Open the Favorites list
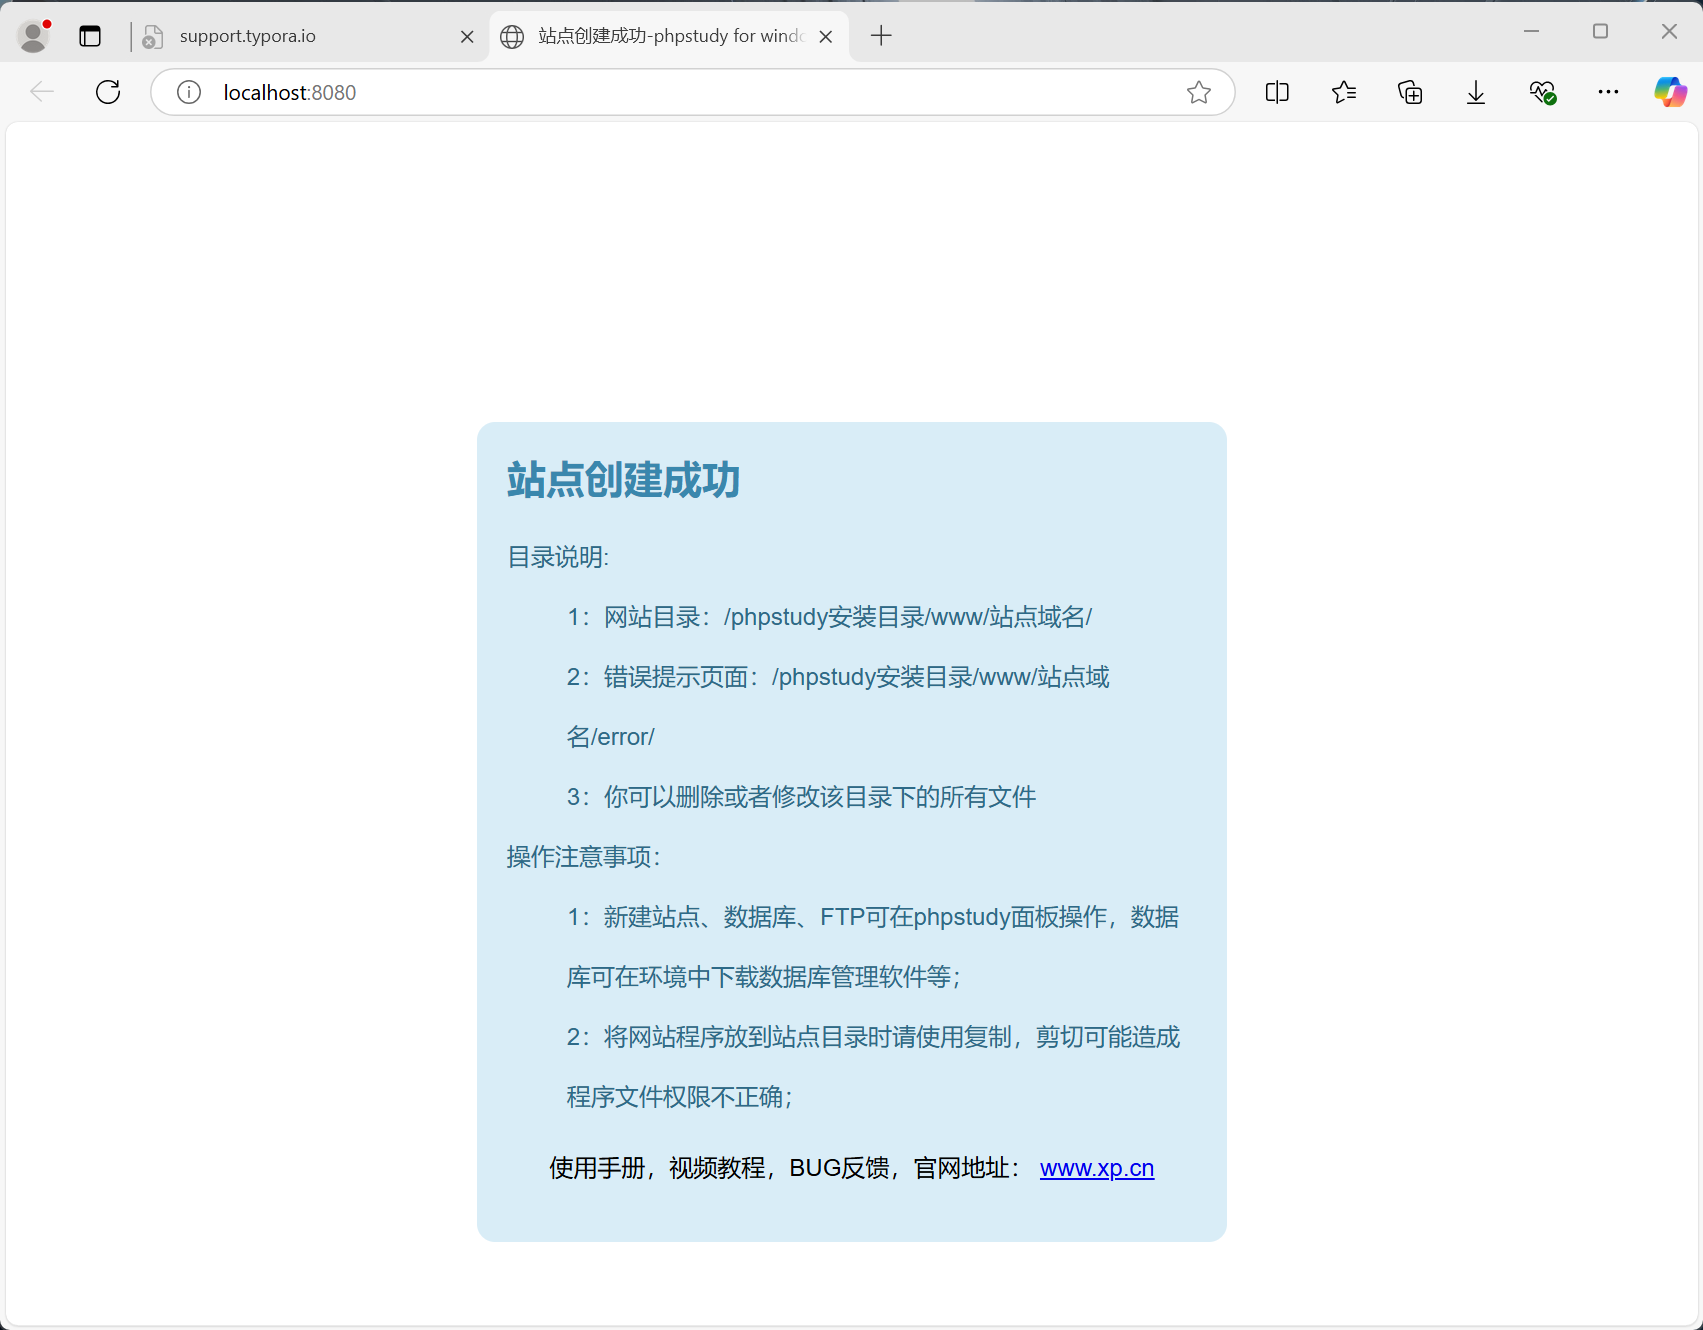Screen dimensions: 1703x1330 [1343, 92]
